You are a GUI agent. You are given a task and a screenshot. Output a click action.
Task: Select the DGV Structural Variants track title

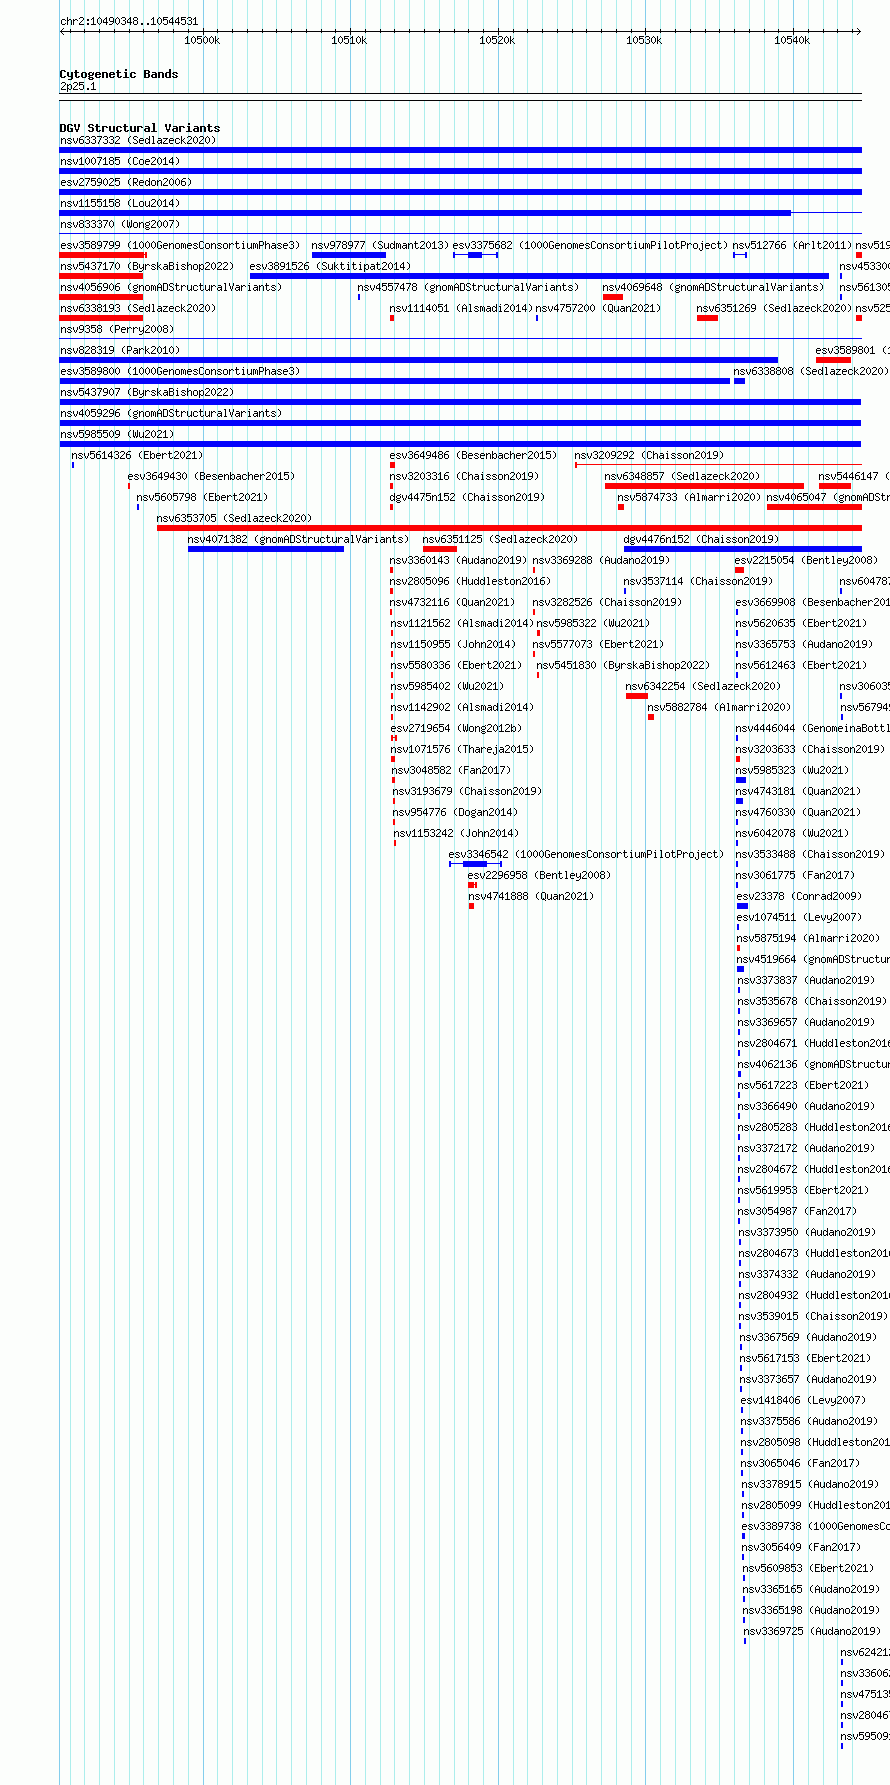(x=140, y=128)
